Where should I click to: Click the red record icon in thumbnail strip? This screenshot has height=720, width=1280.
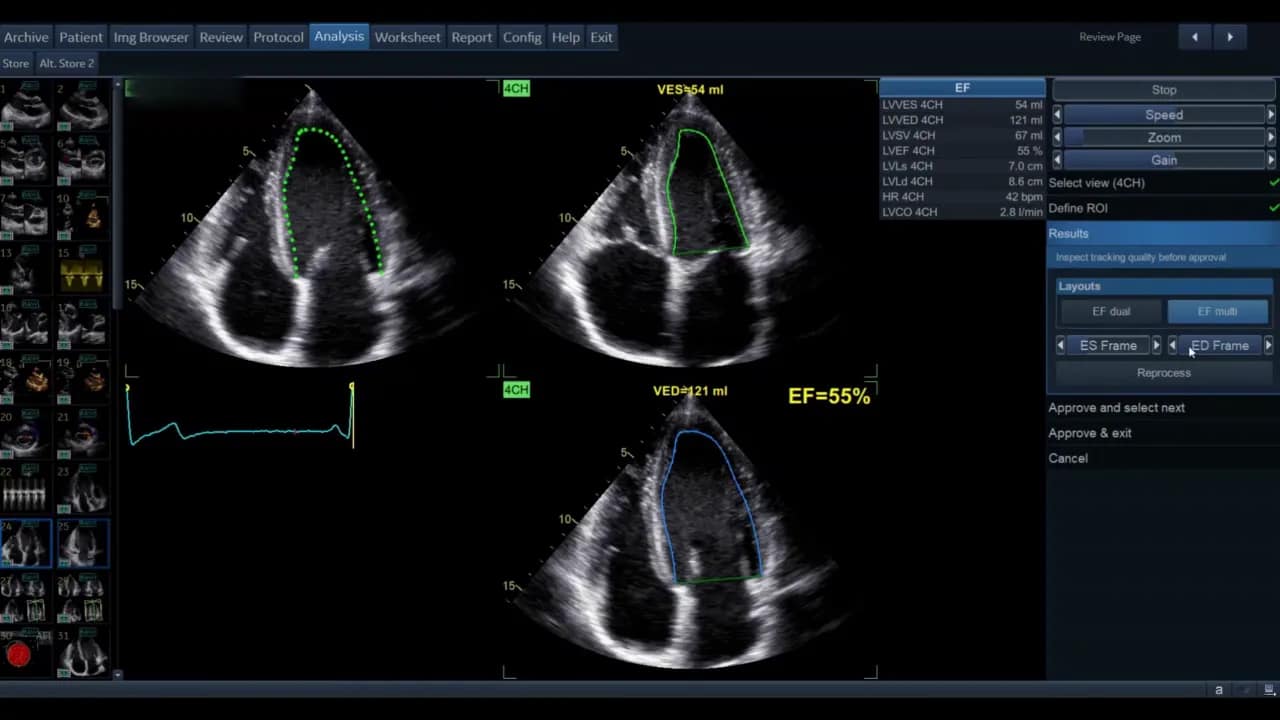(18, 655)
